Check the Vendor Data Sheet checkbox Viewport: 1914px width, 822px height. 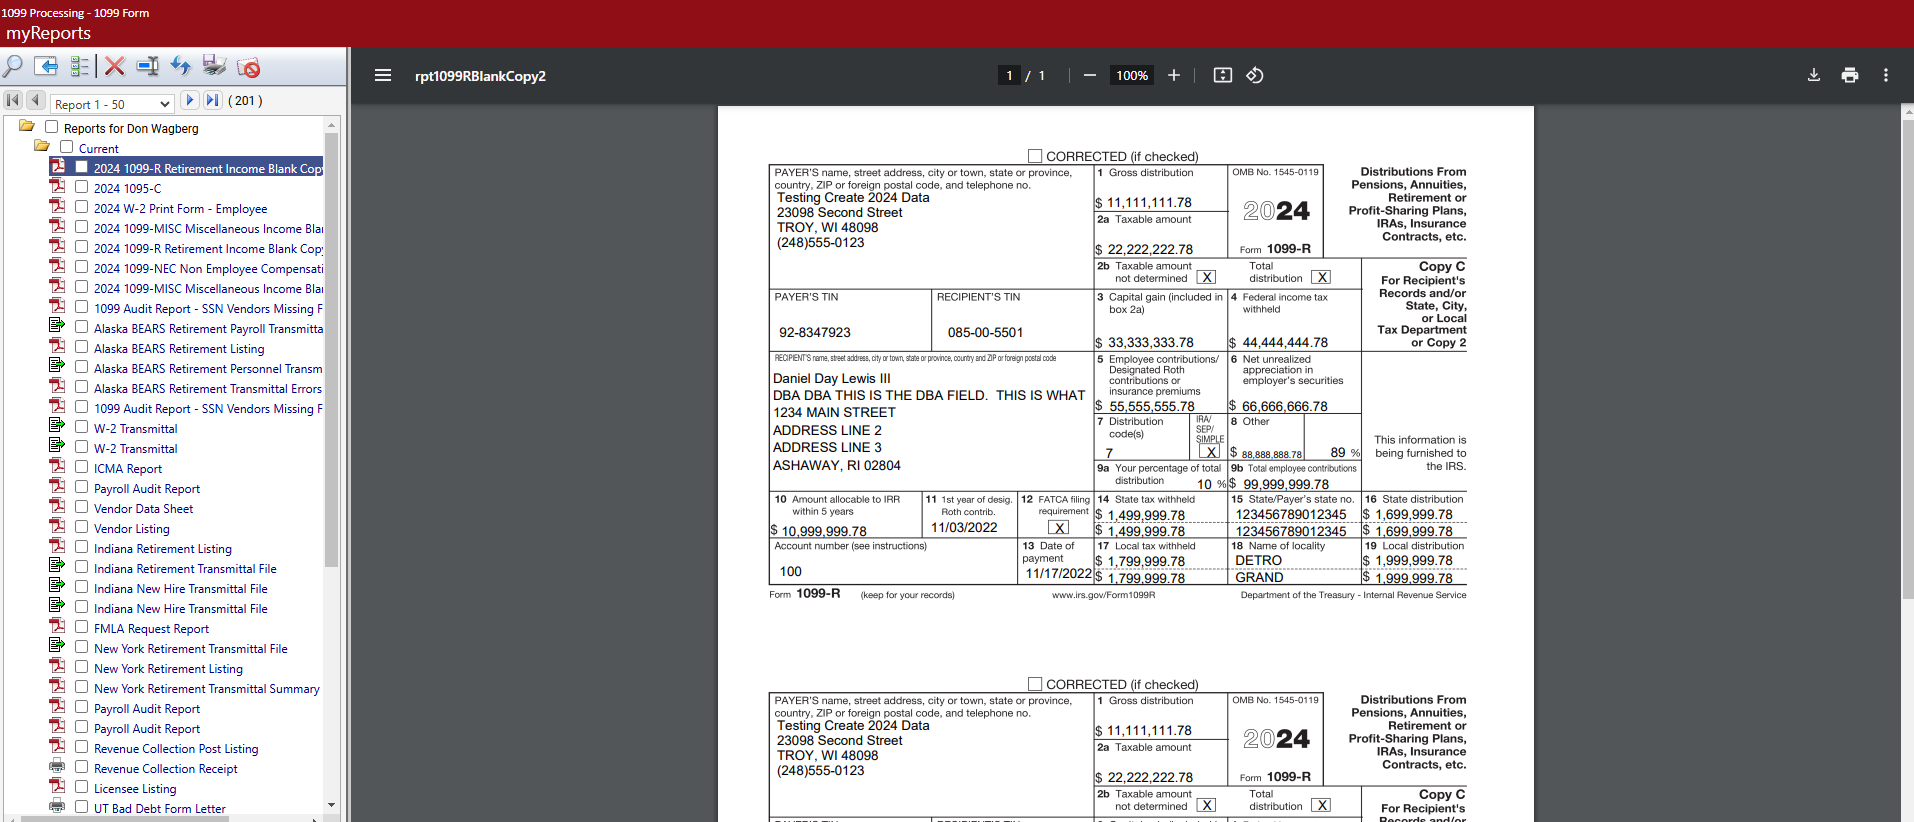[x=82, y=507]
